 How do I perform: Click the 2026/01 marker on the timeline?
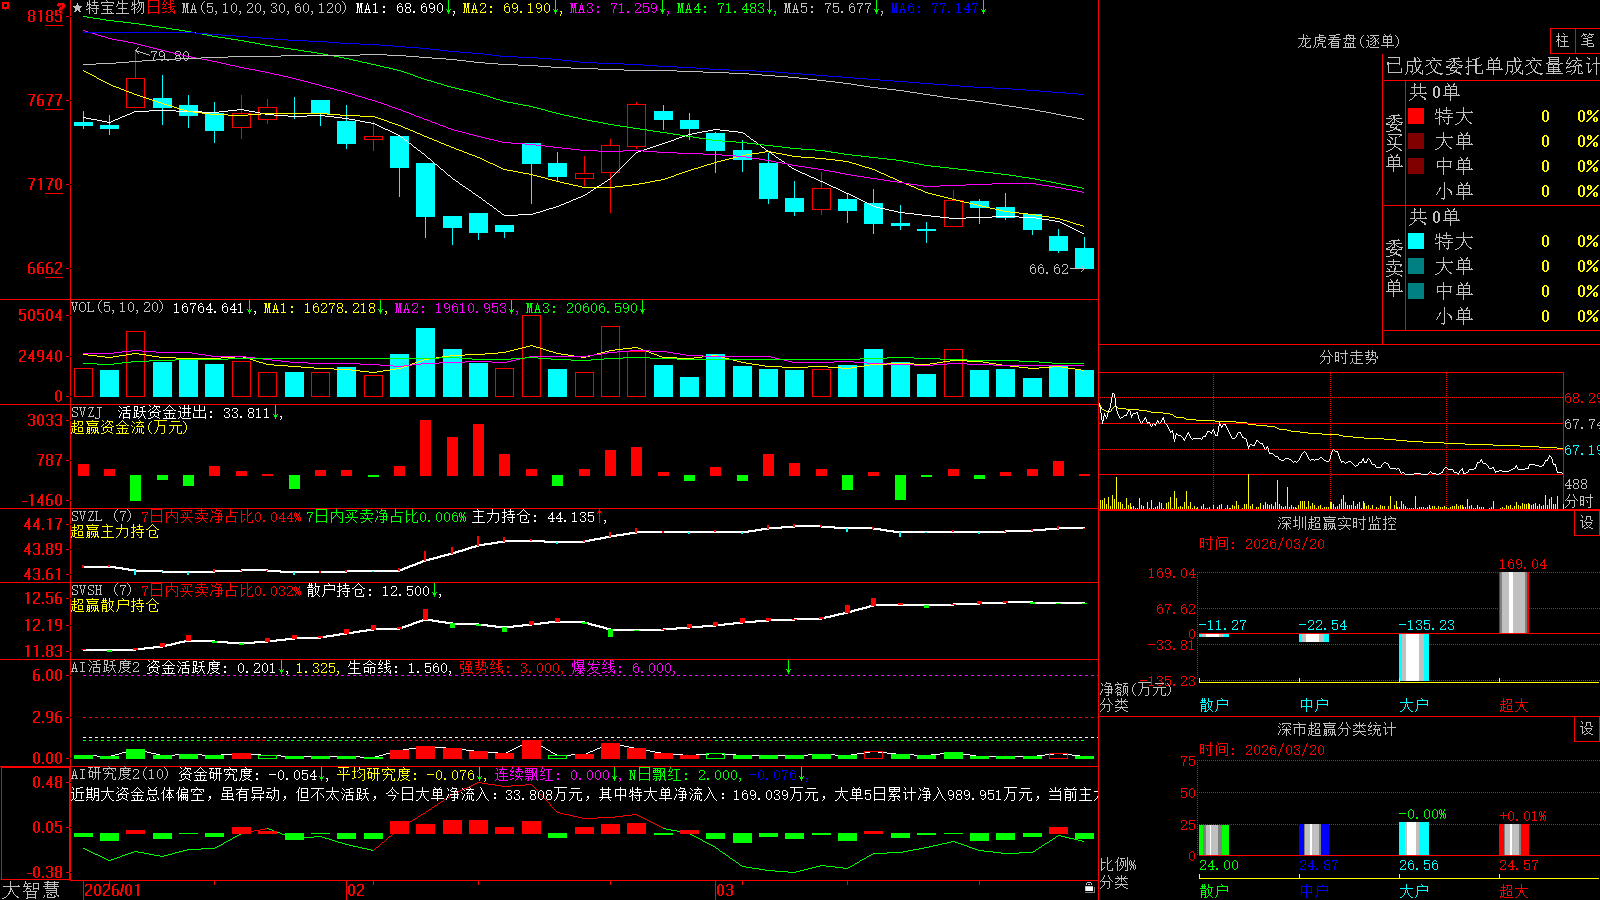(113, 890)
